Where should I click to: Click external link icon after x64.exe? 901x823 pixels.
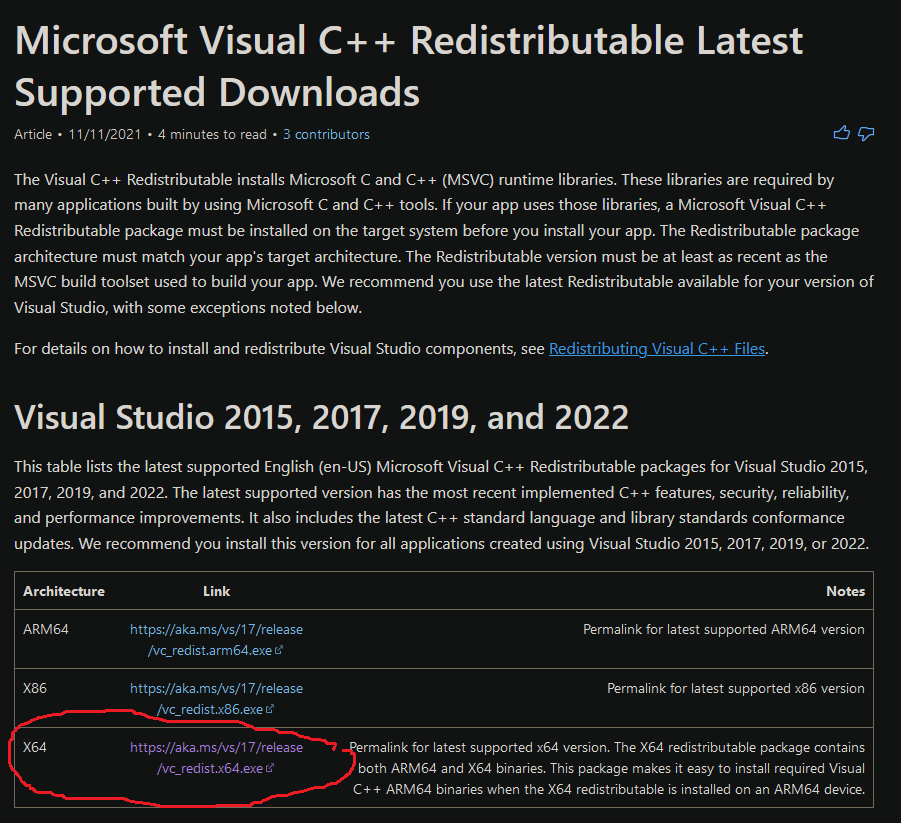coord(269,768)
